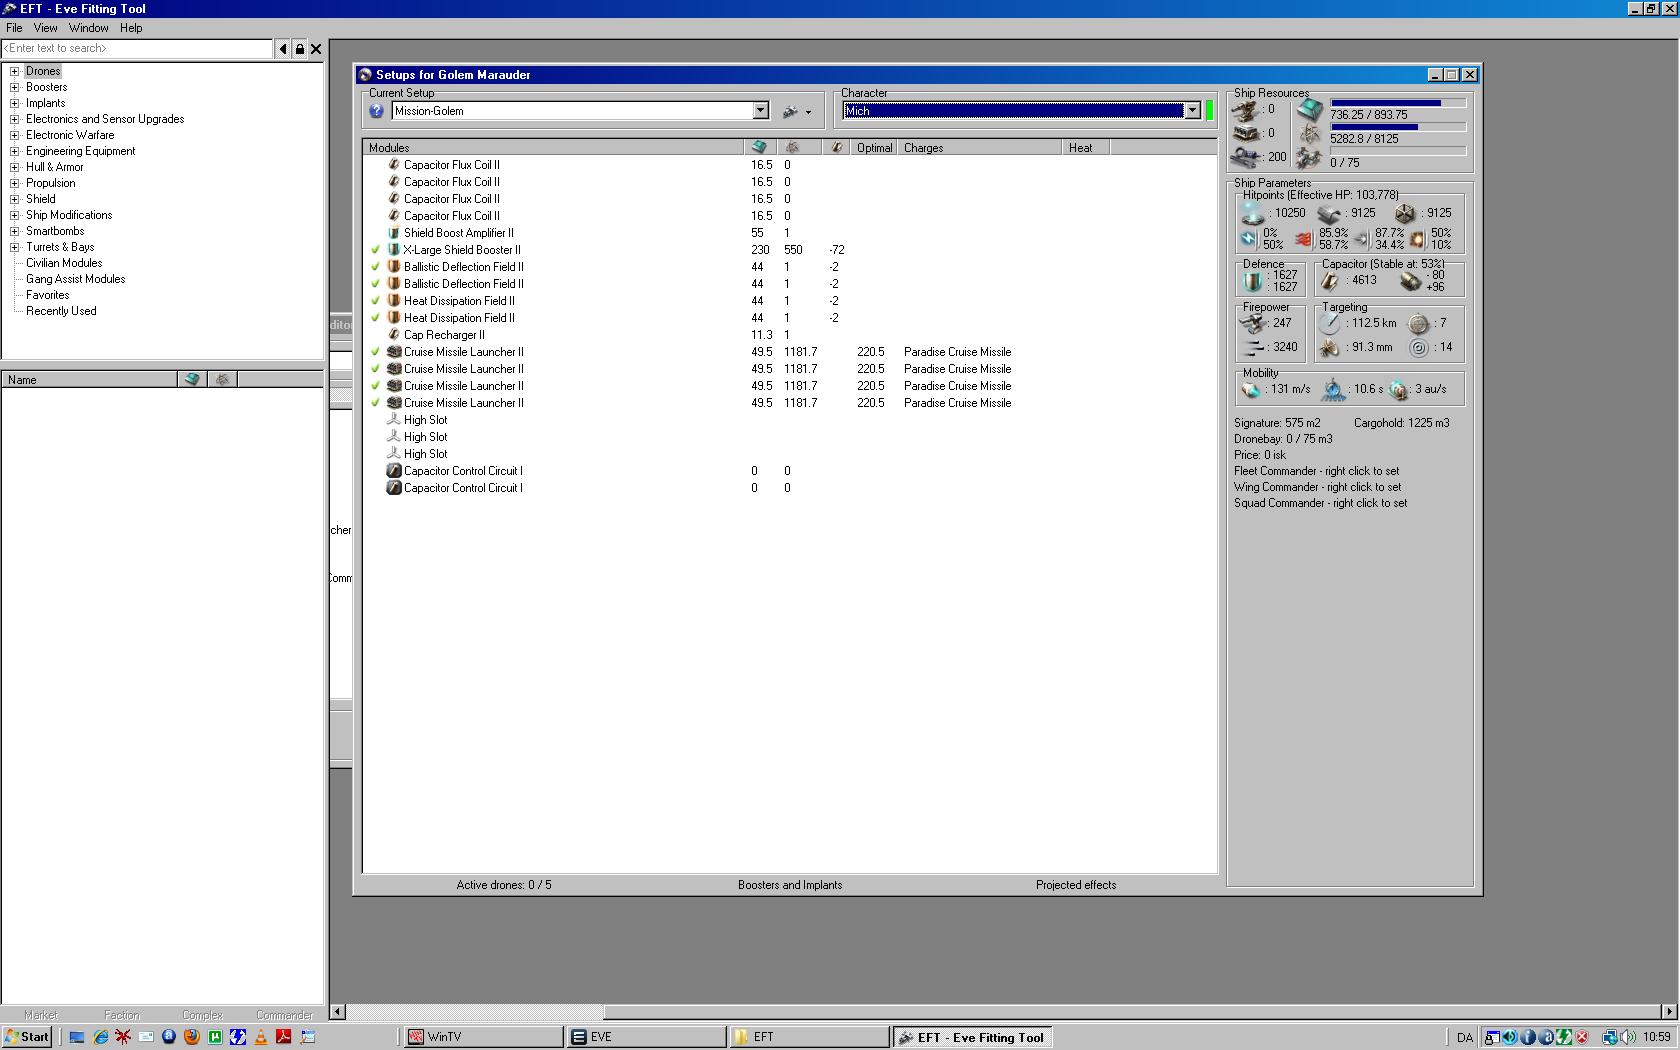The image size is (1680, 1050).
Task: Toggle second Heat Dissipation Field II checkmark
Action: pos(376,318)
